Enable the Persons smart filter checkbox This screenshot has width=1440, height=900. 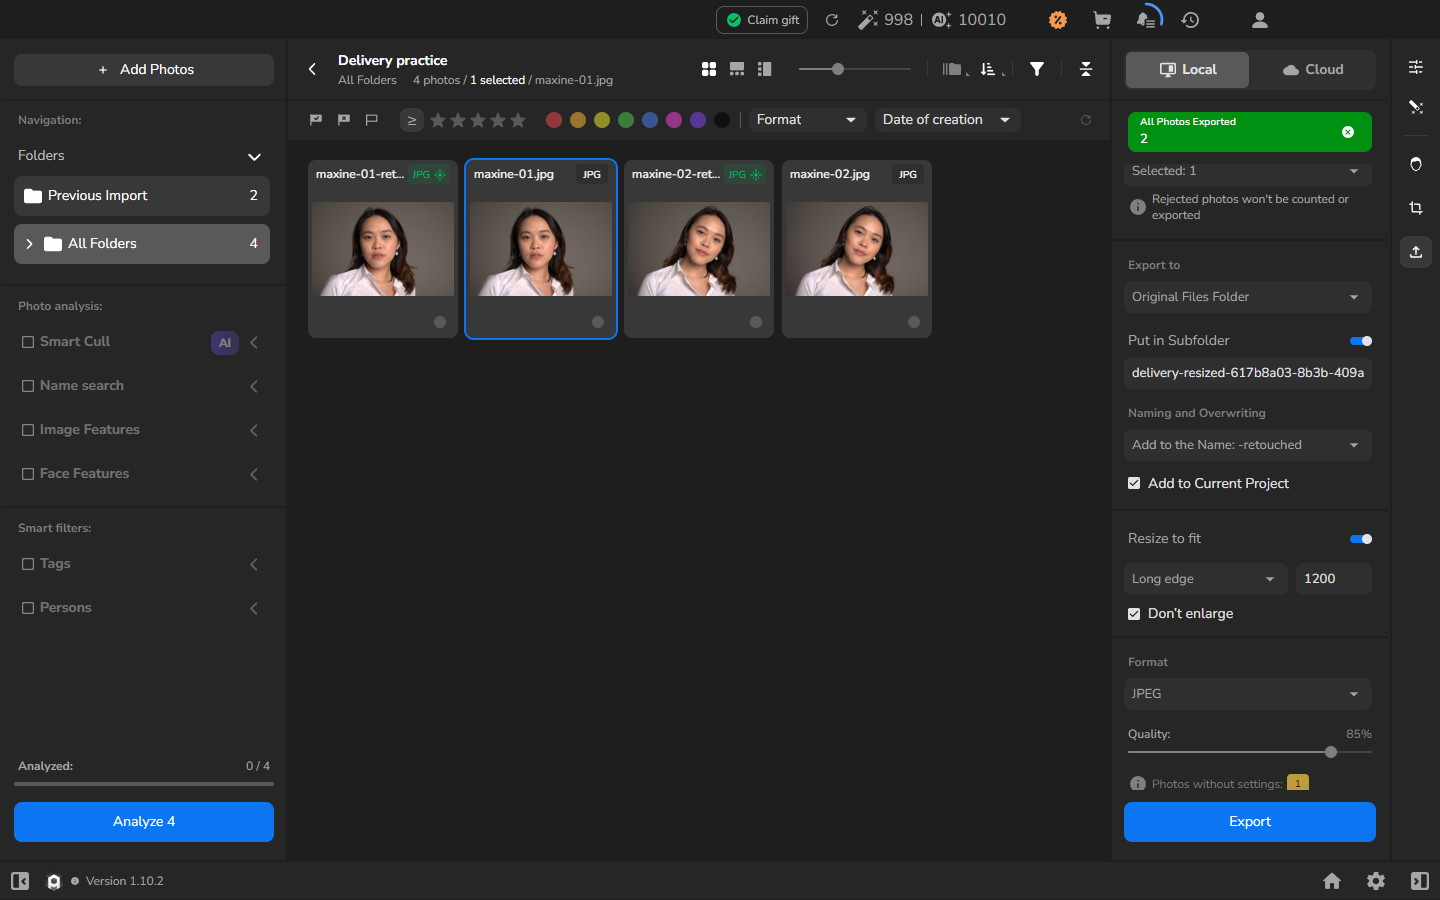tap(28, 608)
